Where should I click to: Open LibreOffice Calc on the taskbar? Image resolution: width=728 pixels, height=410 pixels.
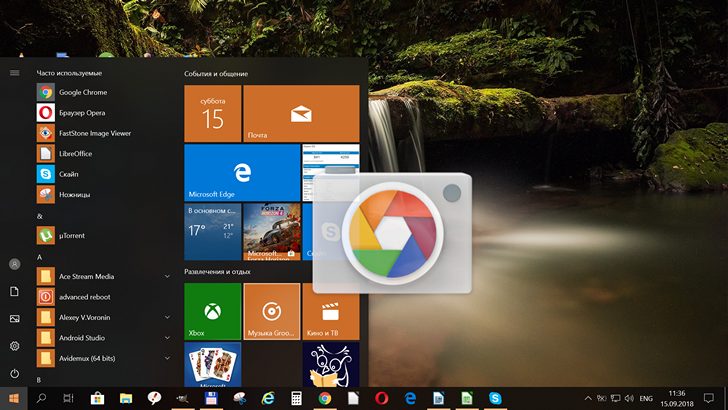coord(467,398)
